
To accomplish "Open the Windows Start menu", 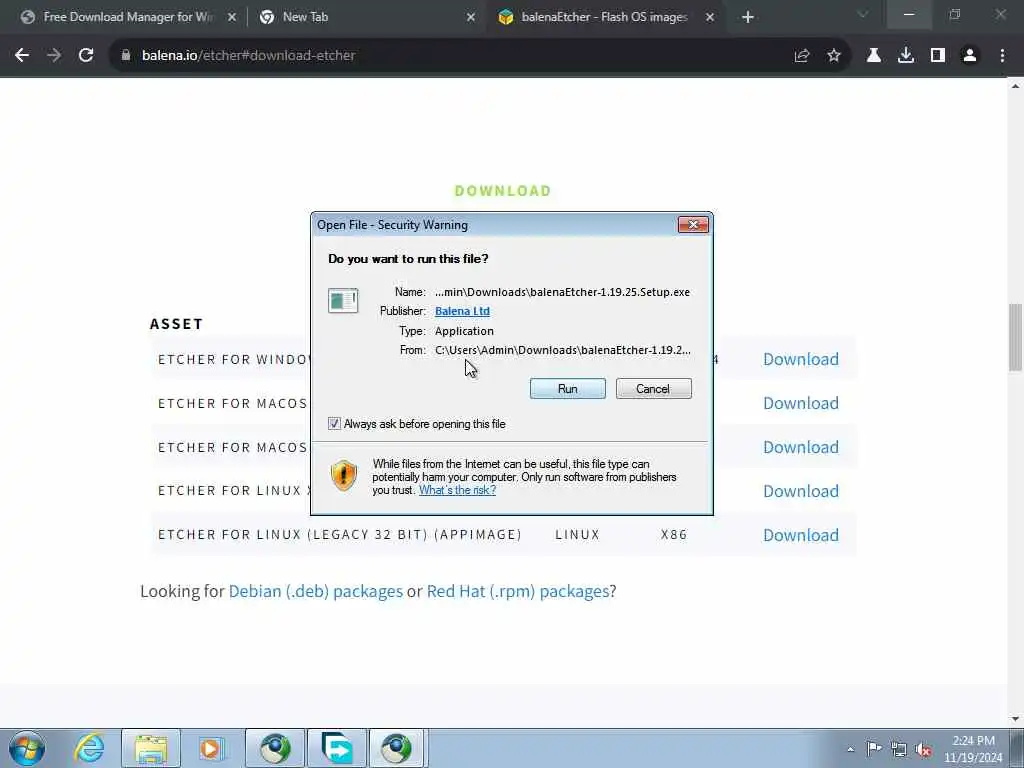I will (x=27, y=748).
